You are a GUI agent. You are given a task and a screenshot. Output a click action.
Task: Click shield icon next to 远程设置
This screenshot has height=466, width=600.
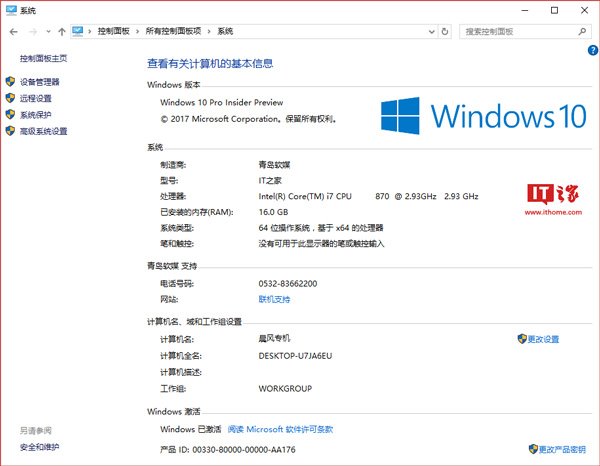[11, 98]
